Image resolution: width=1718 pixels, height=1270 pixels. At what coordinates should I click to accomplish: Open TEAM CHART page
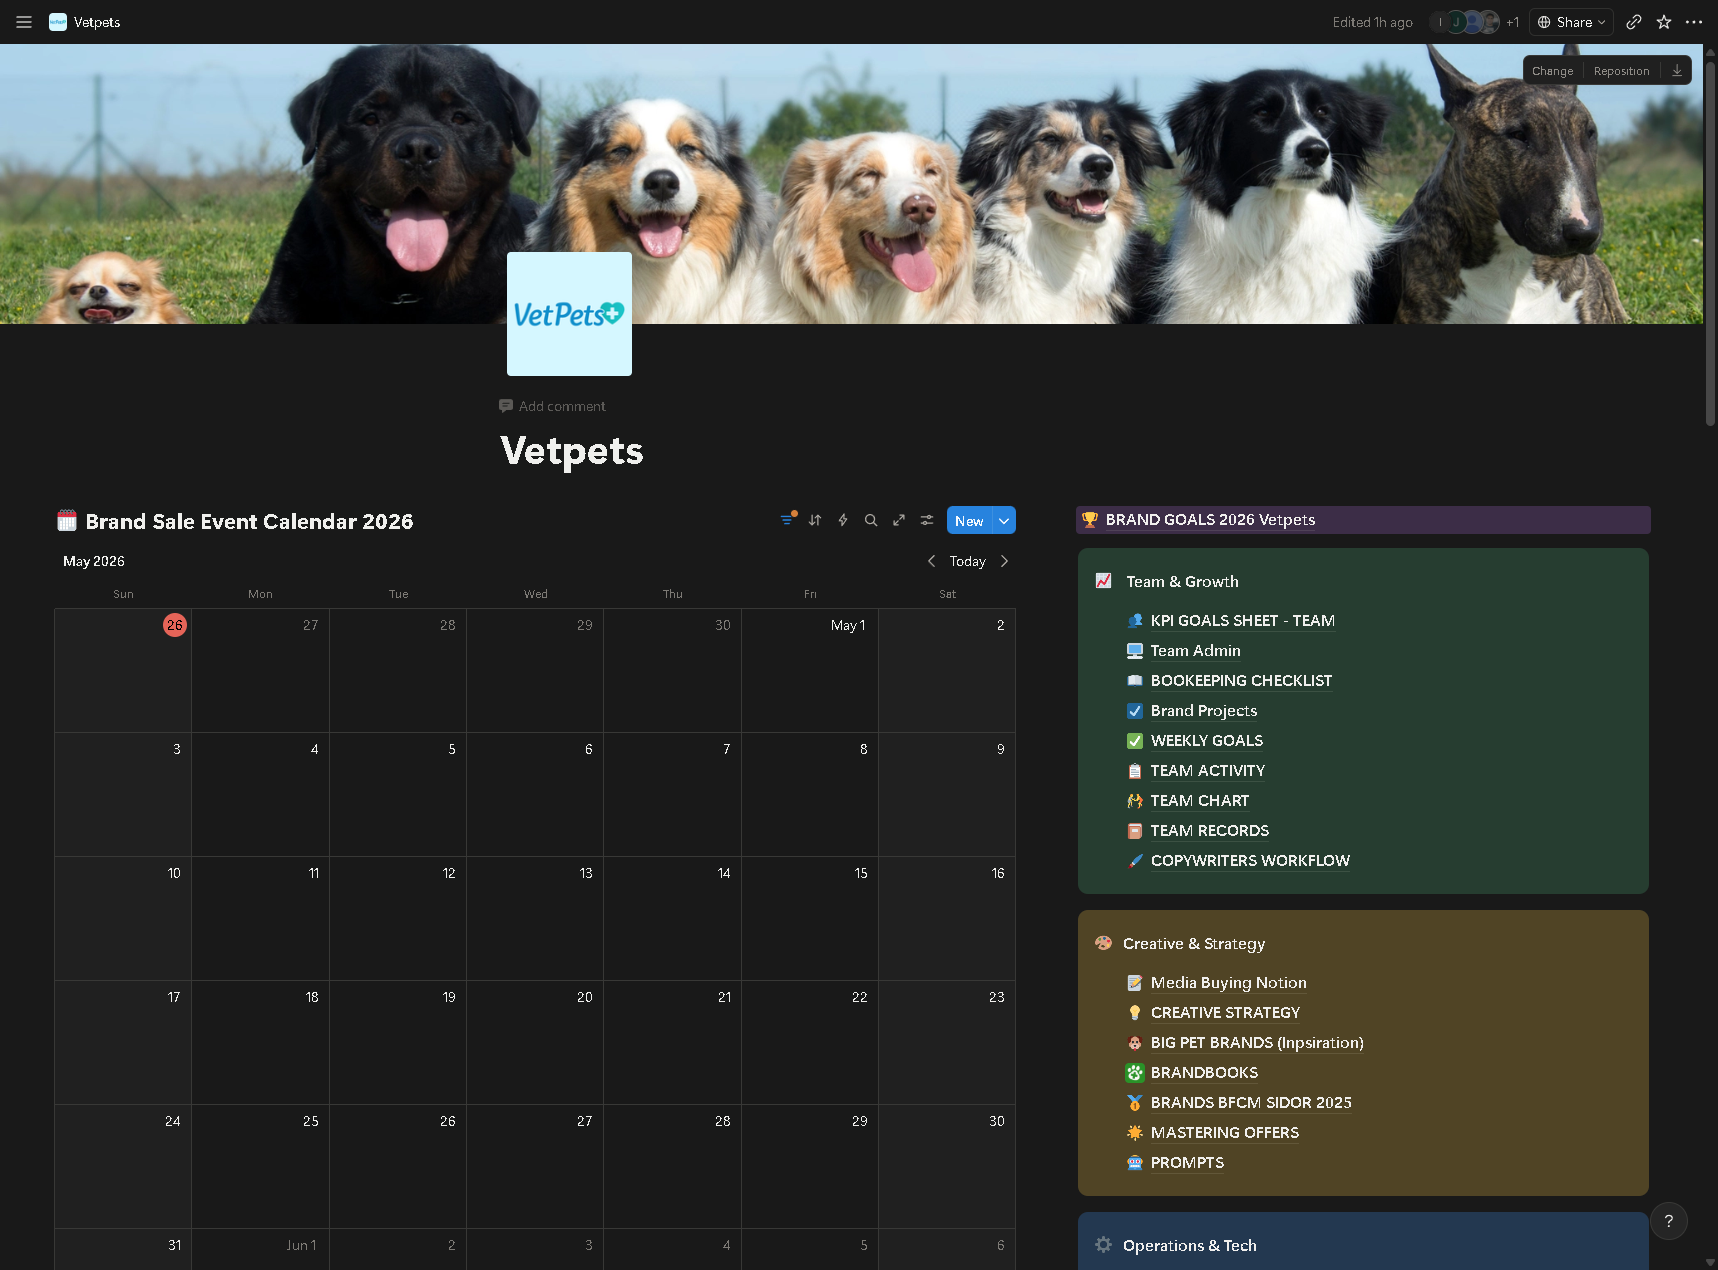click(1199, 801)
